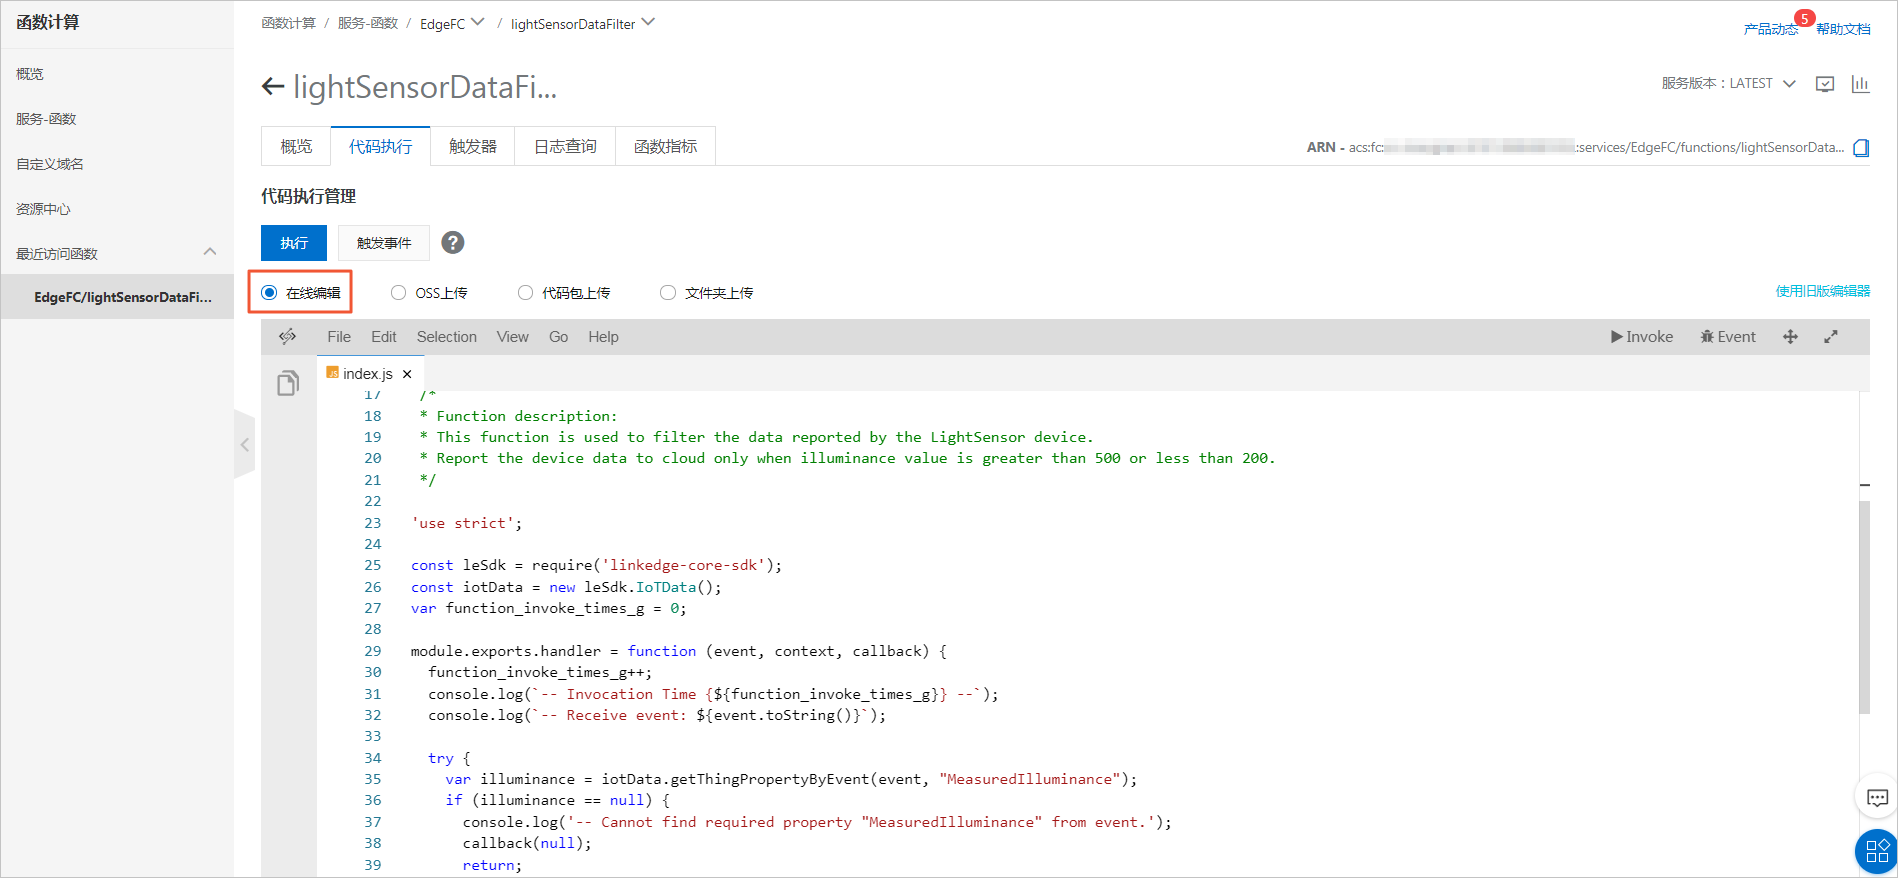Collapse the left sidebar handle
1898x878 pixels.
pyautogui.click(x=245, y=444)
